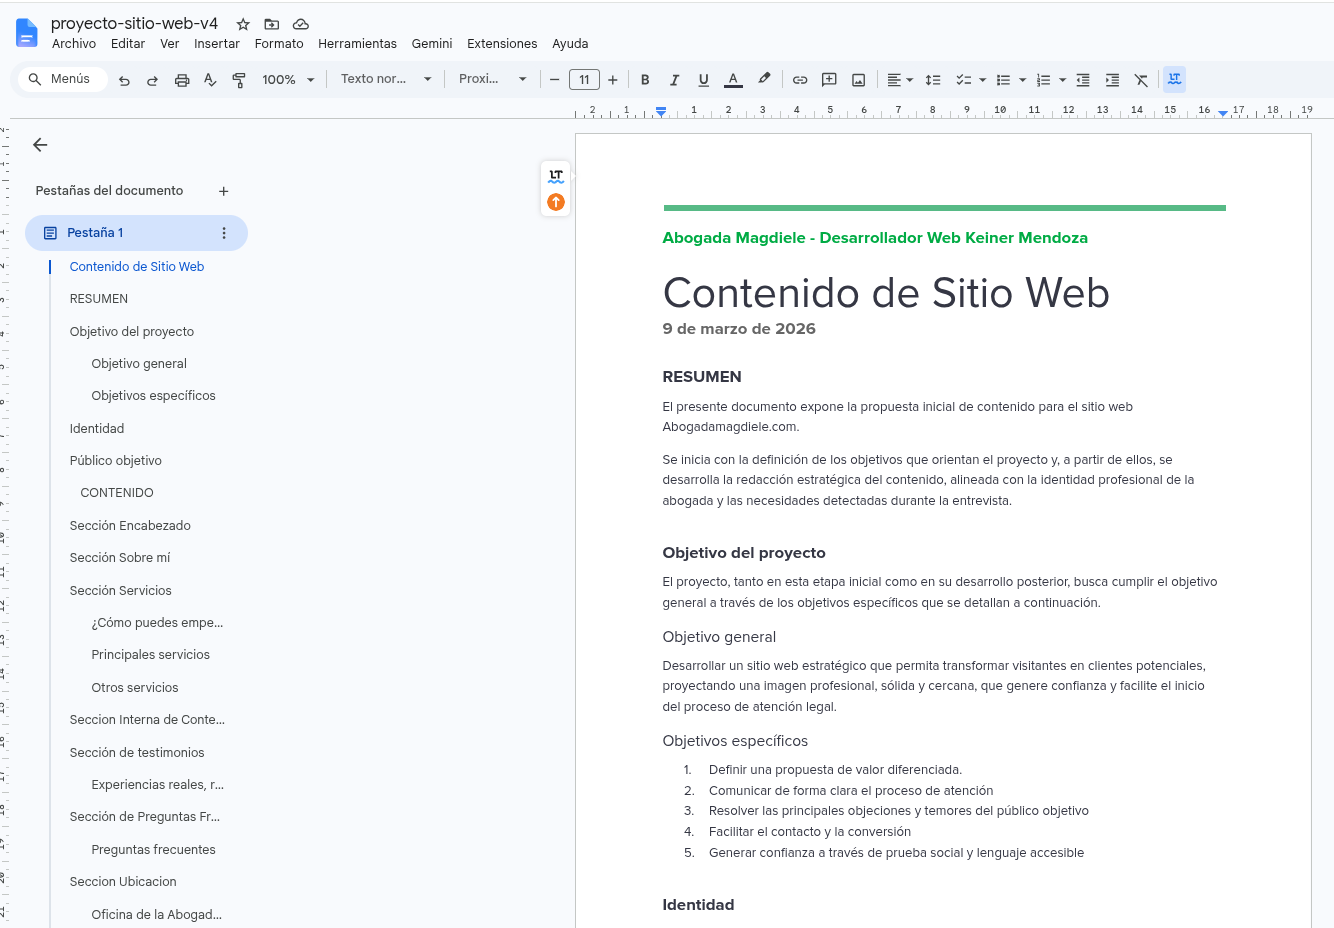Open the Editar menu
This screenshot has width=1334, height=928.
[x=128, y=44]
